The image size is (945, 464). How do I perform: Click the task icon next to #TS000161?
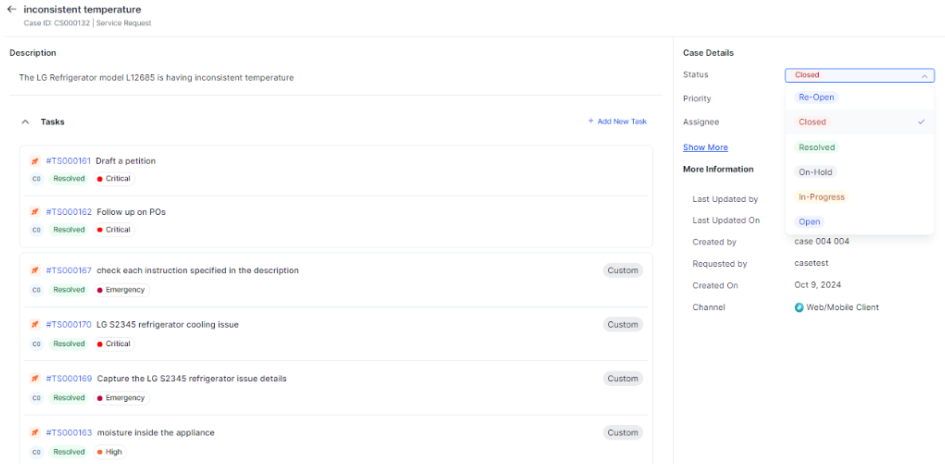tap(36, 161)
